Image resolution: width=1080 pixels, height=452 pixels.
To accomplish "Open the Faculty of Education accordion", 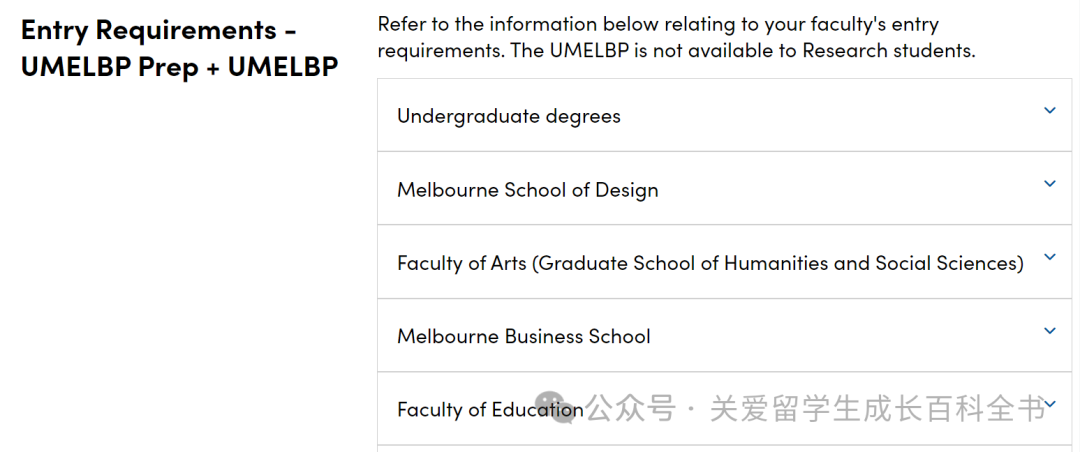I will click(725, 409).
